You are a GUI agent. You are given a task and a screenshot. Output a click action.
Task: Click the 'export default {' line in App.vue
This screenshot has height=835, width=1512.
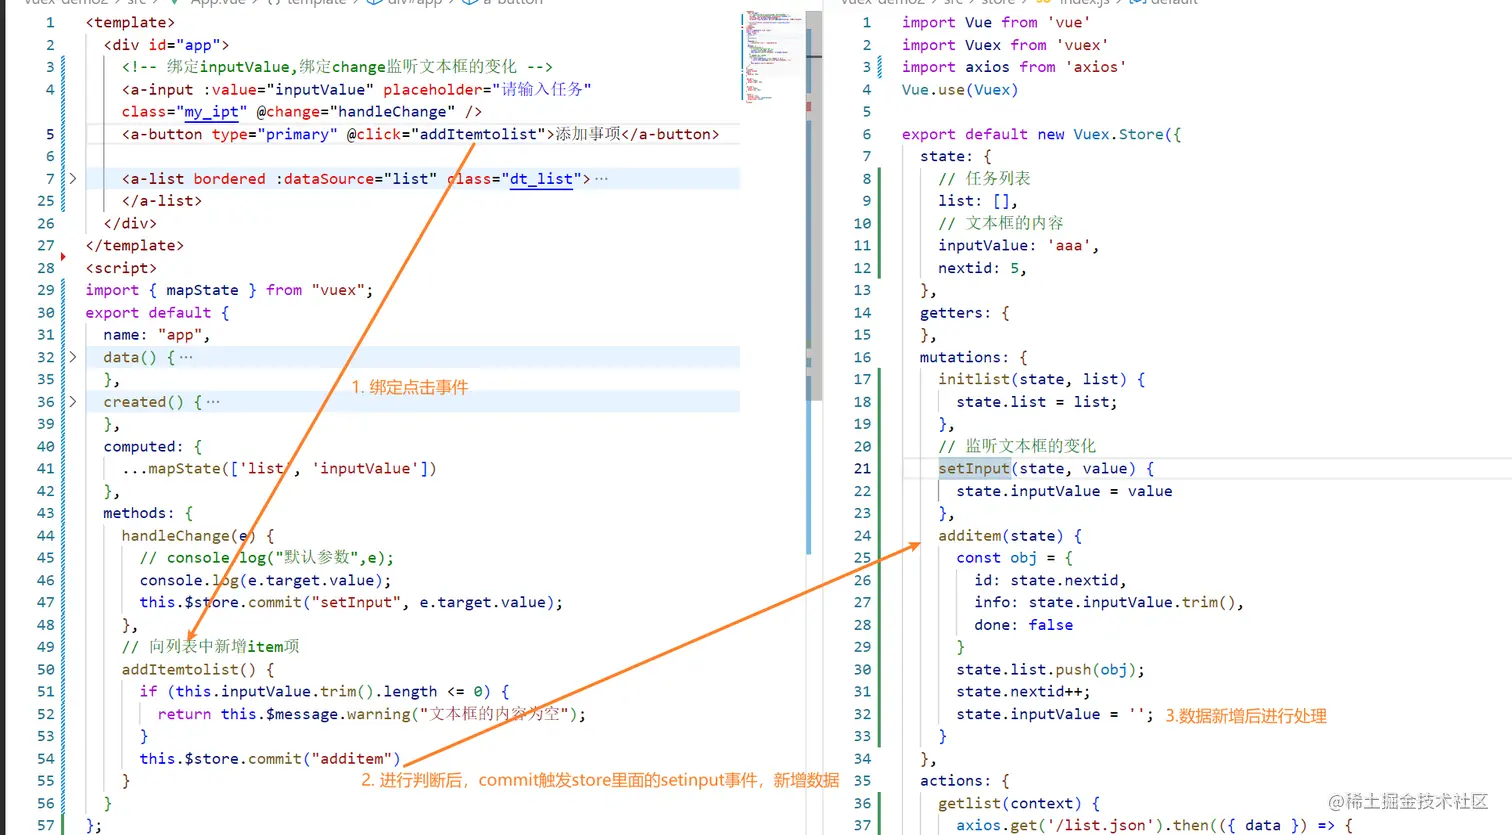(157, 313)
